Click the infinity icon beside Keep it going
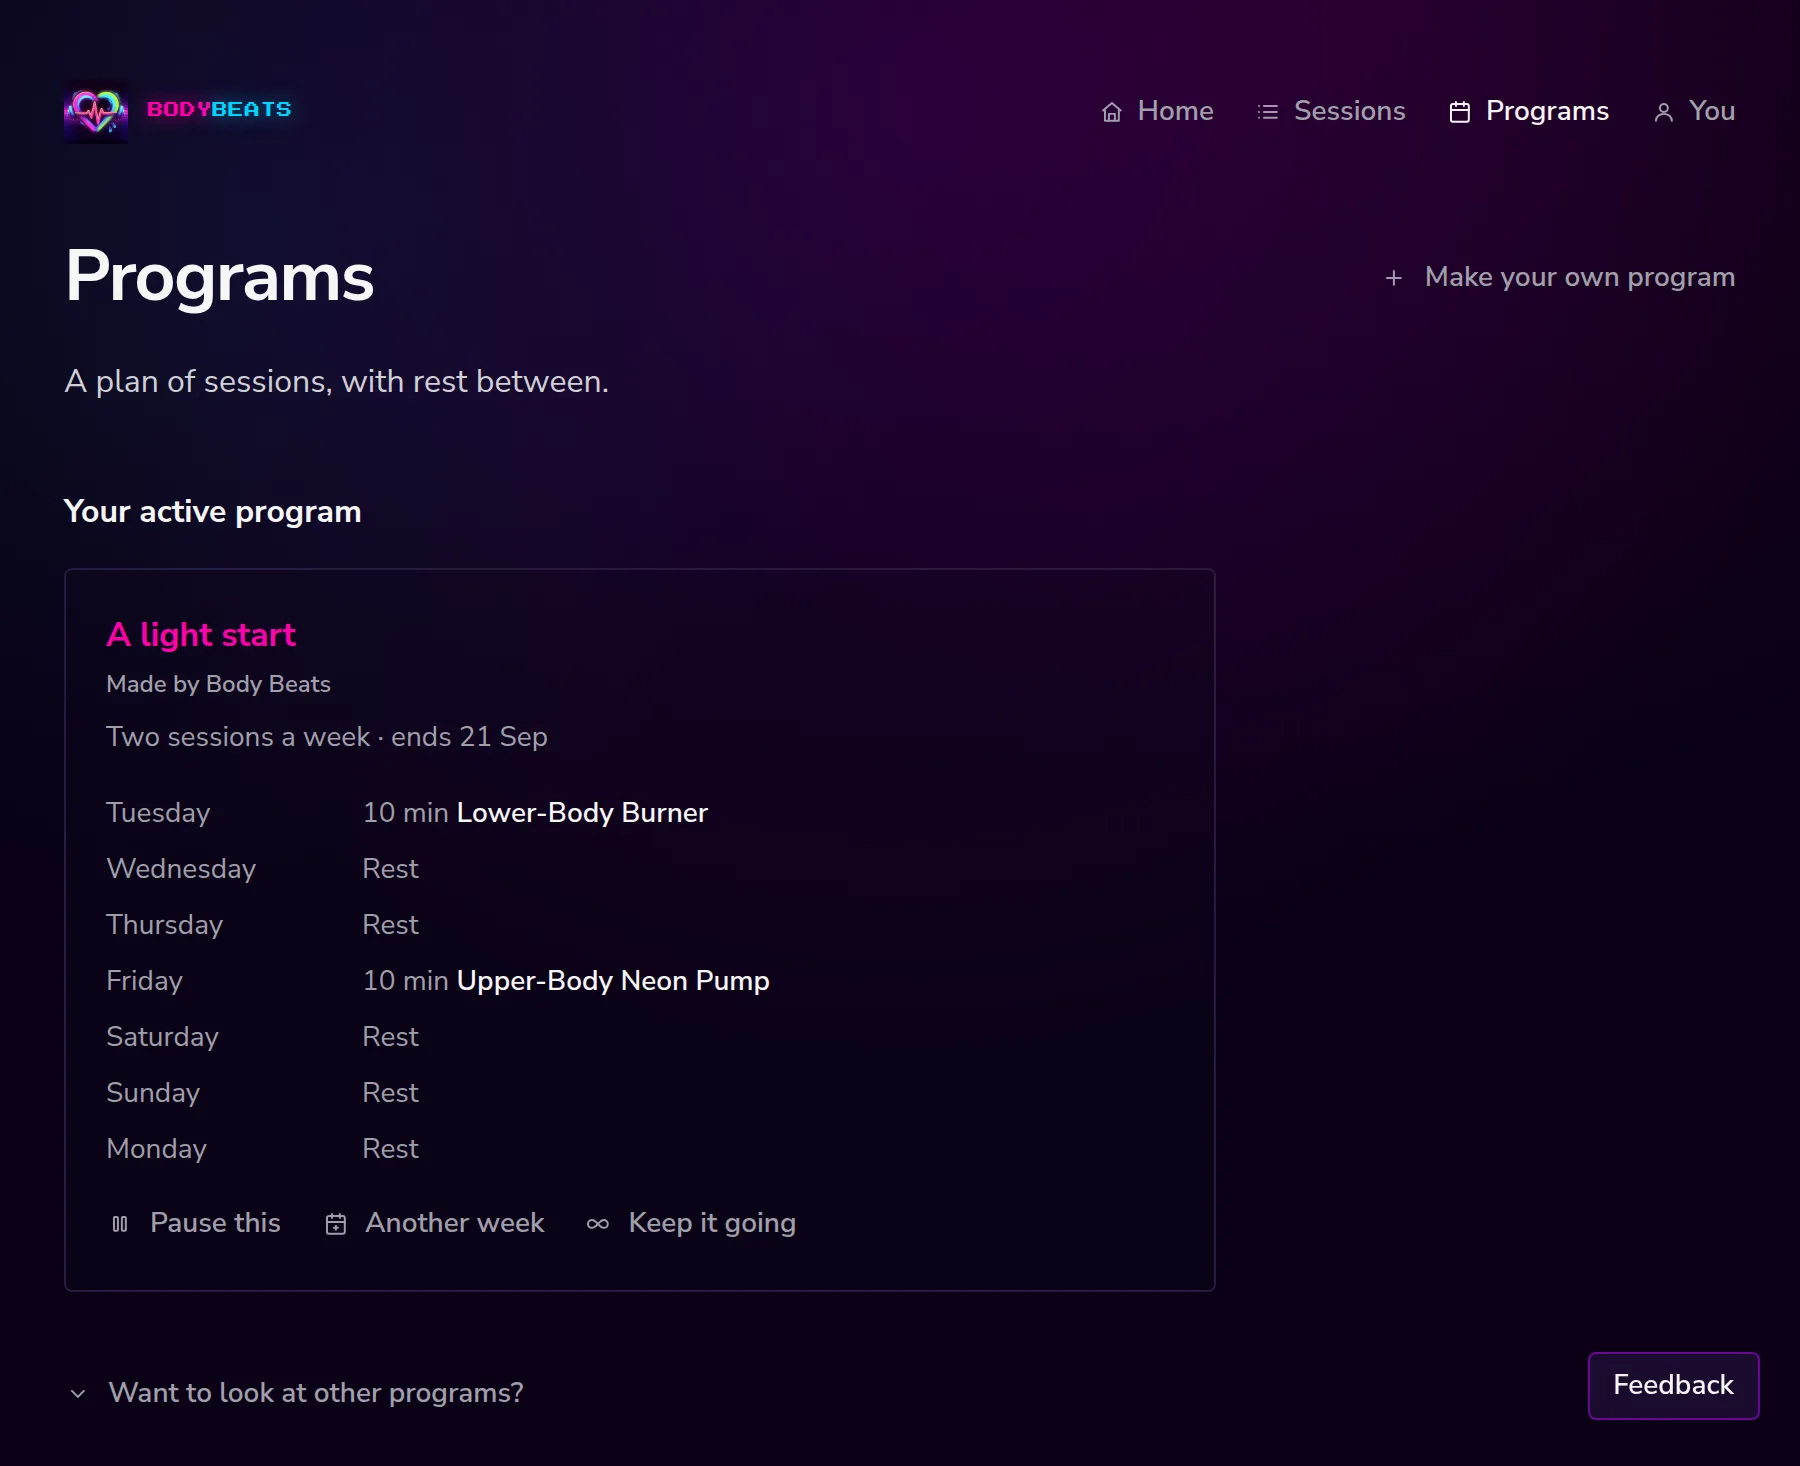The height and width of the screenshot is (1466, 1800). (597, 1224)
